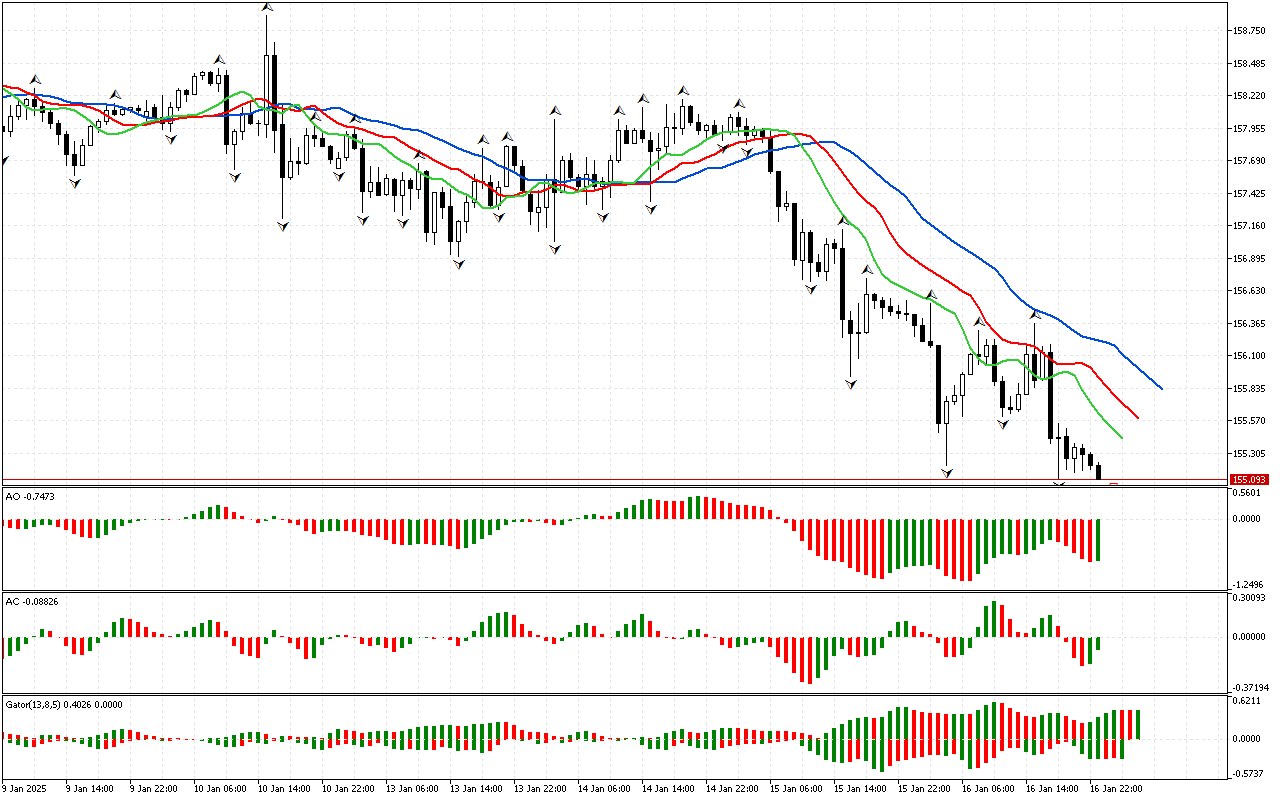Select the Gator scale maximum 0.6211
This screenshot has height=800, width=1280.
pyautogui.click(x=1246, y=702)
